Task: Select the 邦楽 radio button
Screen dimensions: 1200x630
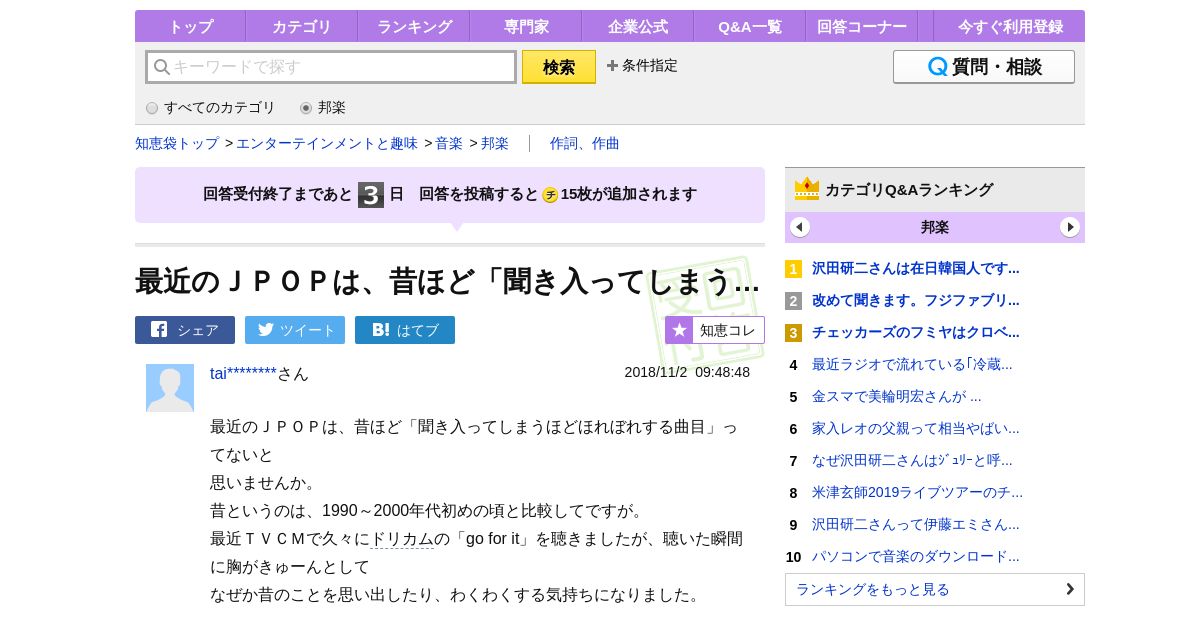Action: [x=306, y=108]
